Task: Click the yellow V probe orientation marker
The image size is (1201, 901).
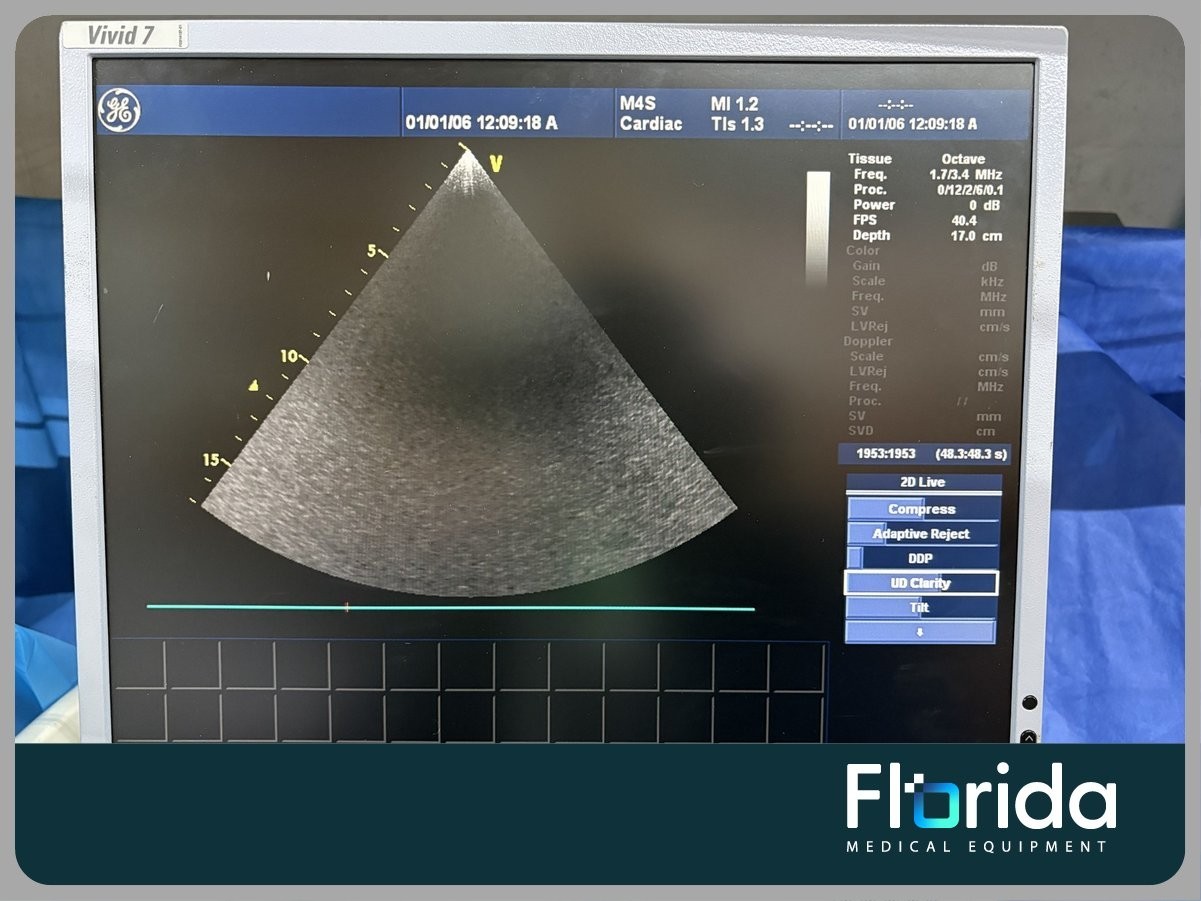Action: (x=495, y=163)
